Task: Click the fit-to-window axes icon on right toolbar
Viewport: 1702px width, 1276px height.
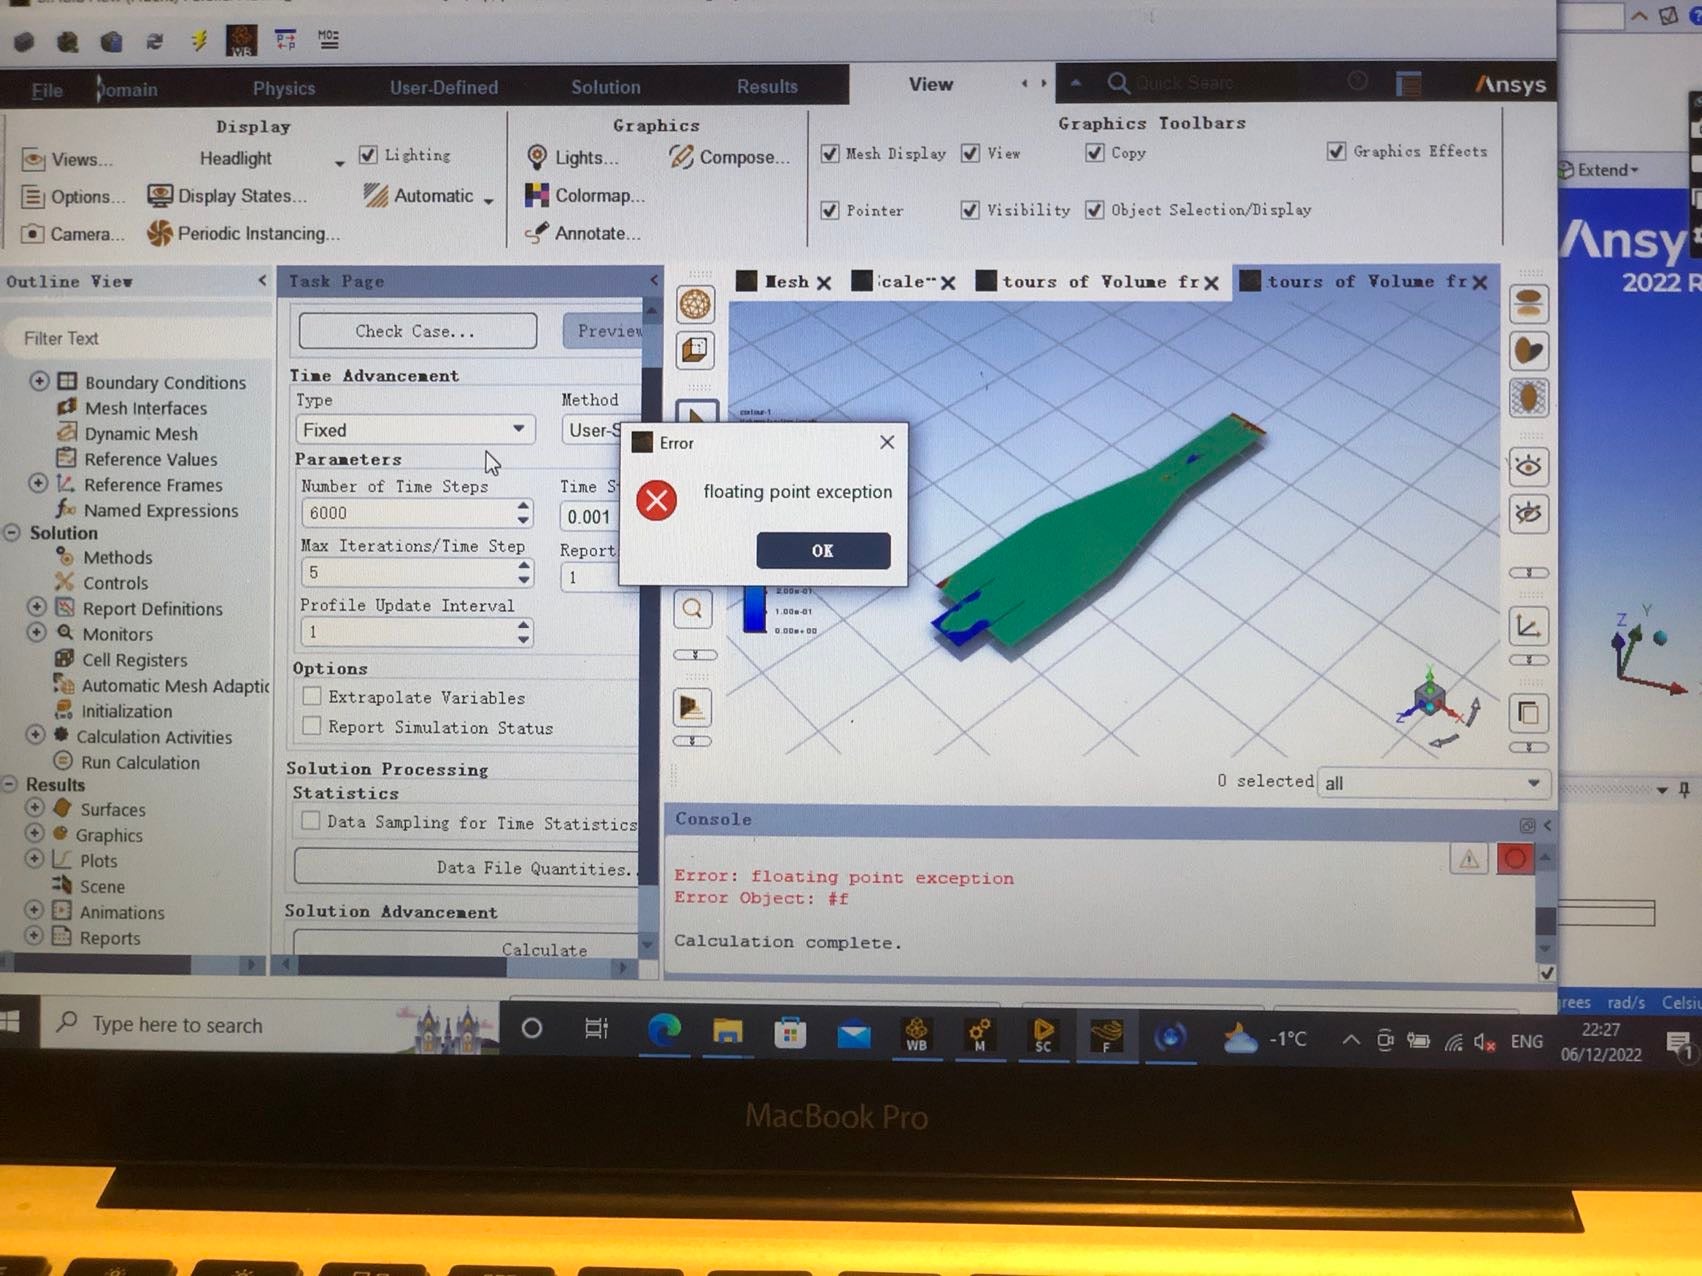Action: pyautogui.click(x=1528, y=627)
